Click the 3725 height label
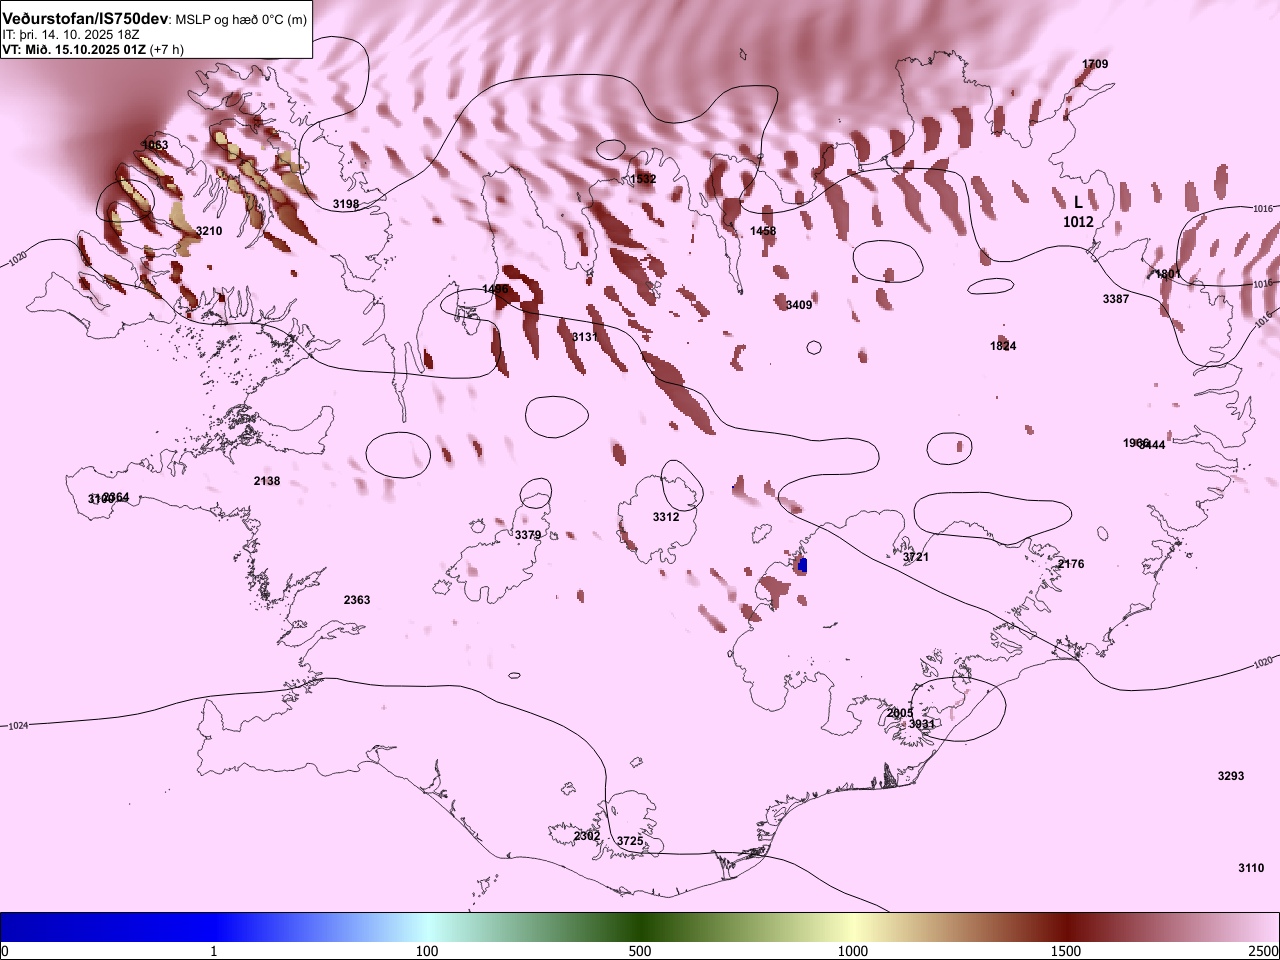Screen dimensions: 1280x960 (x=630, y=841)
